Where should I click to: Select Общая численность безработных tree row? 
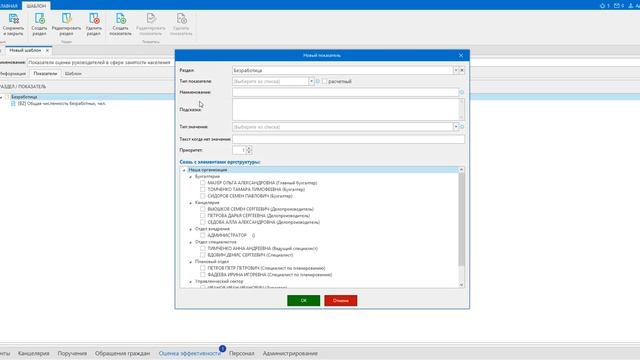point(62,104)
